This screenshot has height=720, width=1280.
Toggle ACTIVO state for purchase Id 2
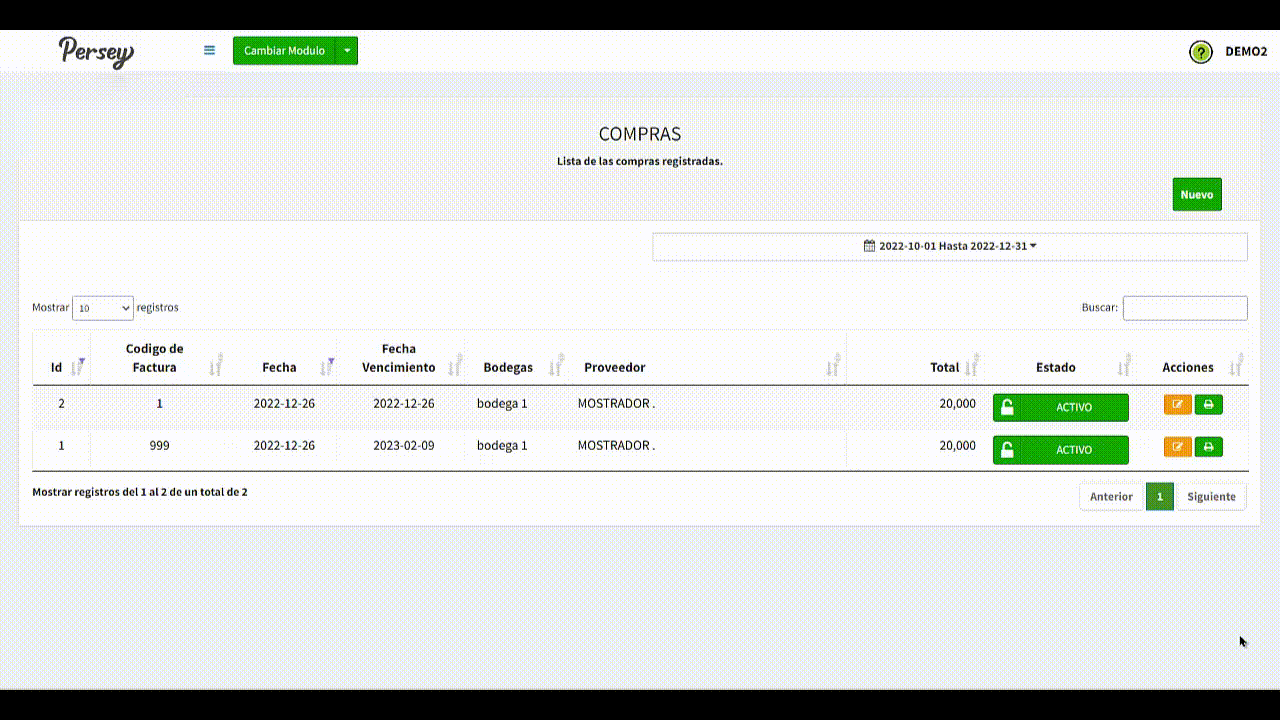pyautogui.click(x=1060, y=408)
